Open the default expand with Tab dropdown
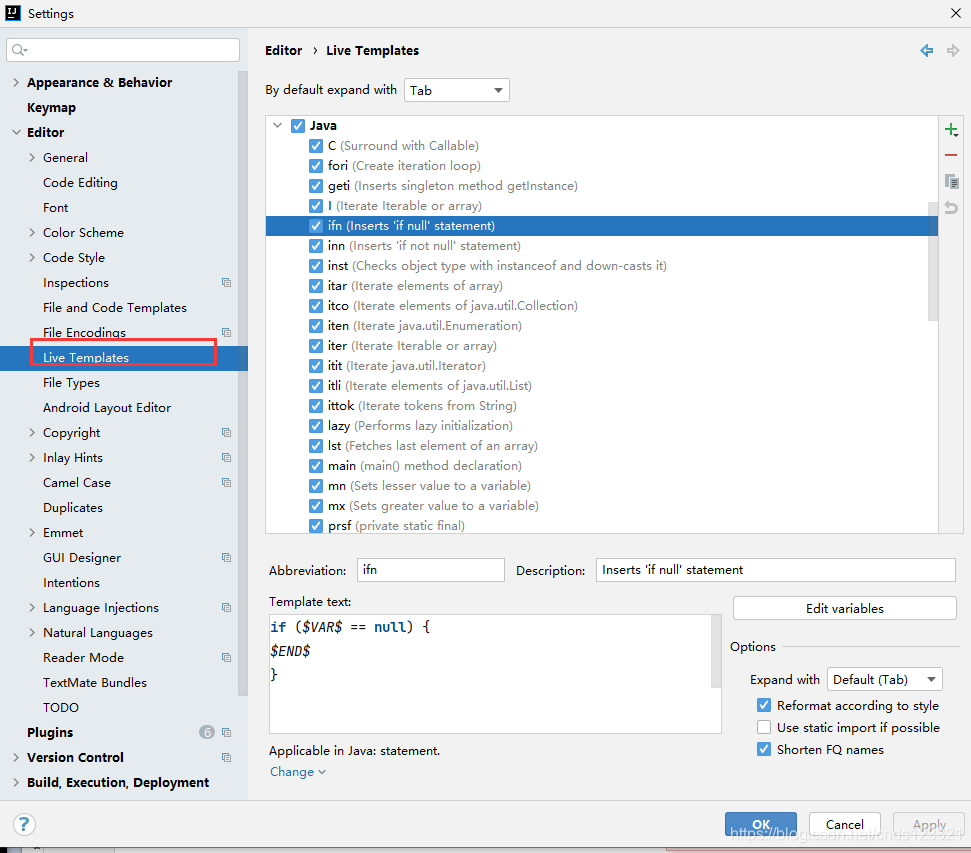Viewport: 971px width, 853px height. pyautogui.click(x=456, y=90)
